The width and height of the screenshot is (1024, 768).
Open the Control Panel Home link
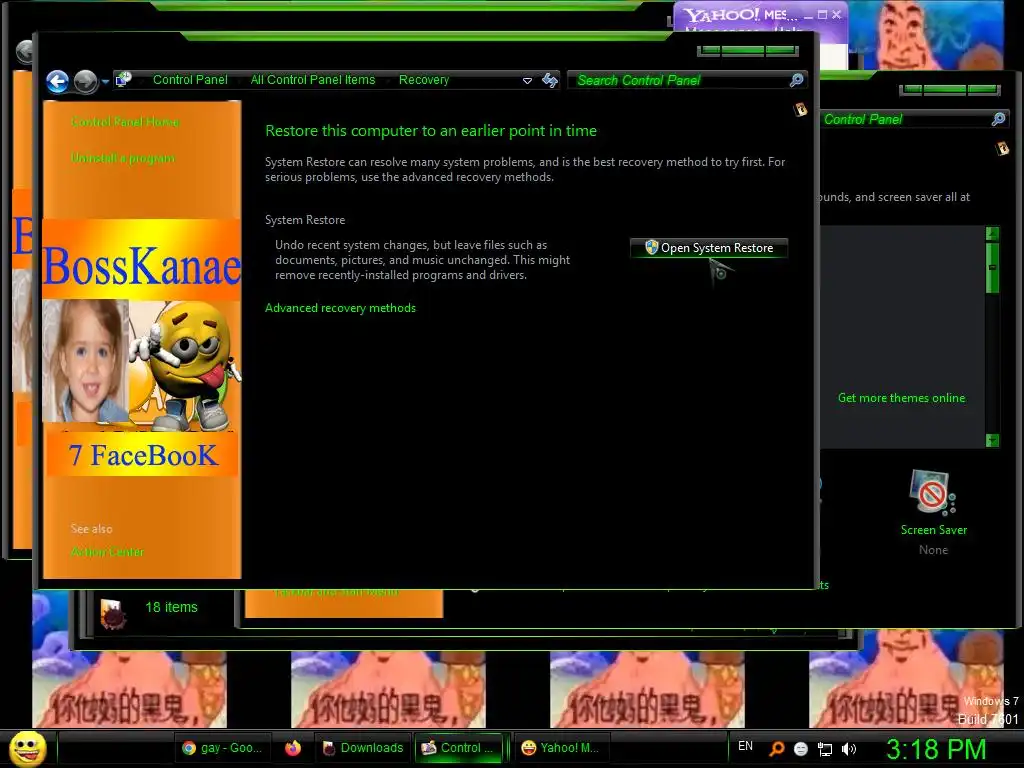[125, 121]
